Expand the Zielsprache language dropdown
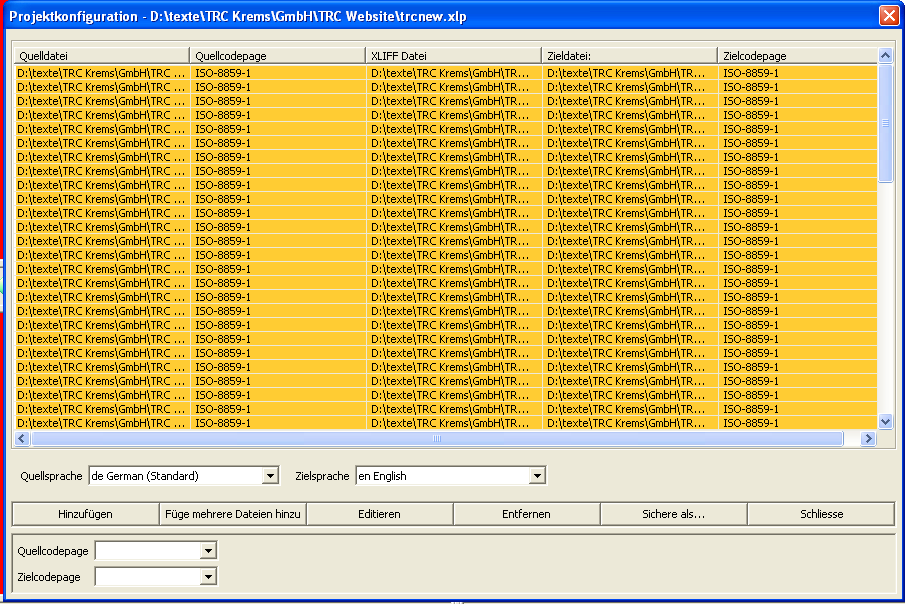Screen dimensions: 905x604 coord(537,476)
